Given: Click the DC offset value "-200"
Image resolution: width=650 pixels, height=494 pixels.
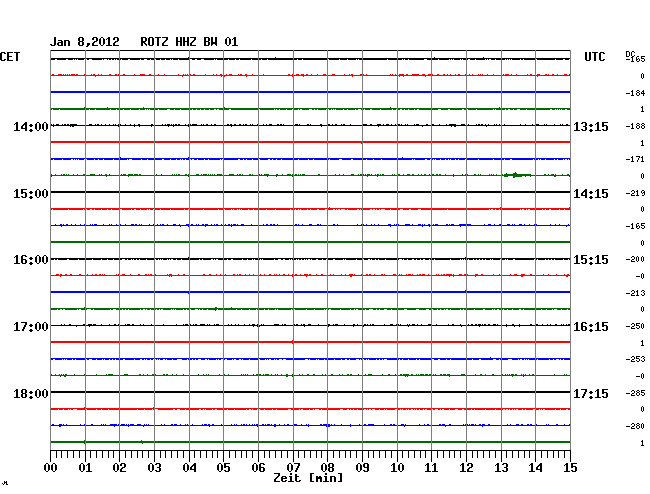Looking at the screenshot, I should point(635,259).
